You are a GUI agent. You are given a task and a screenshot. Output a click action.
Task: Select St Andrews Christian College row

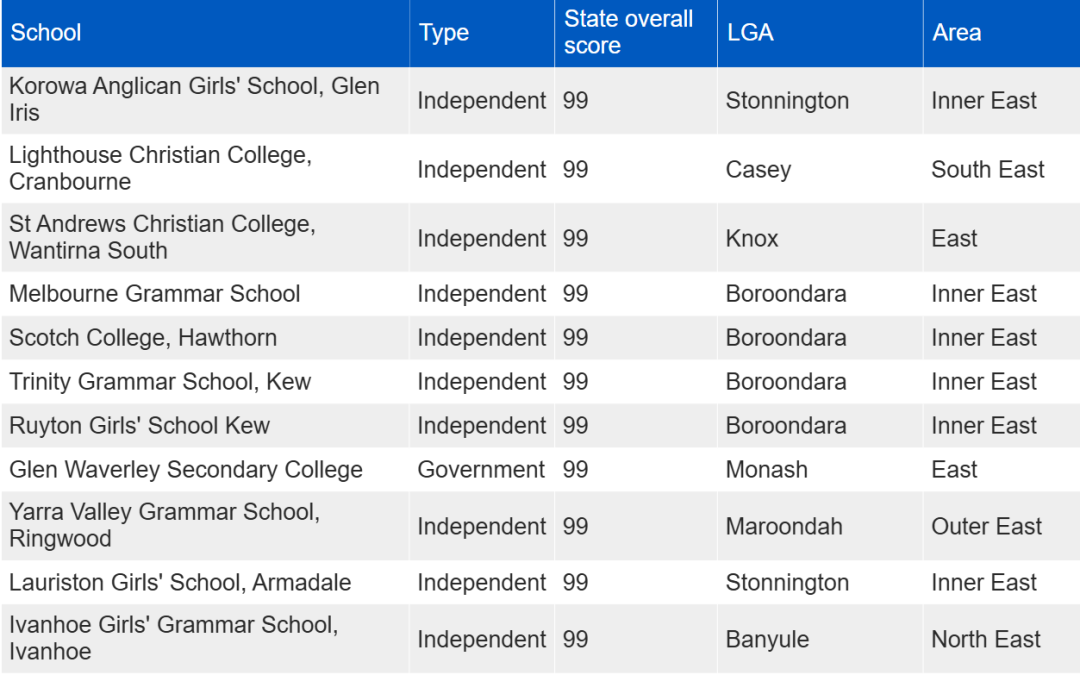[540, 238]
